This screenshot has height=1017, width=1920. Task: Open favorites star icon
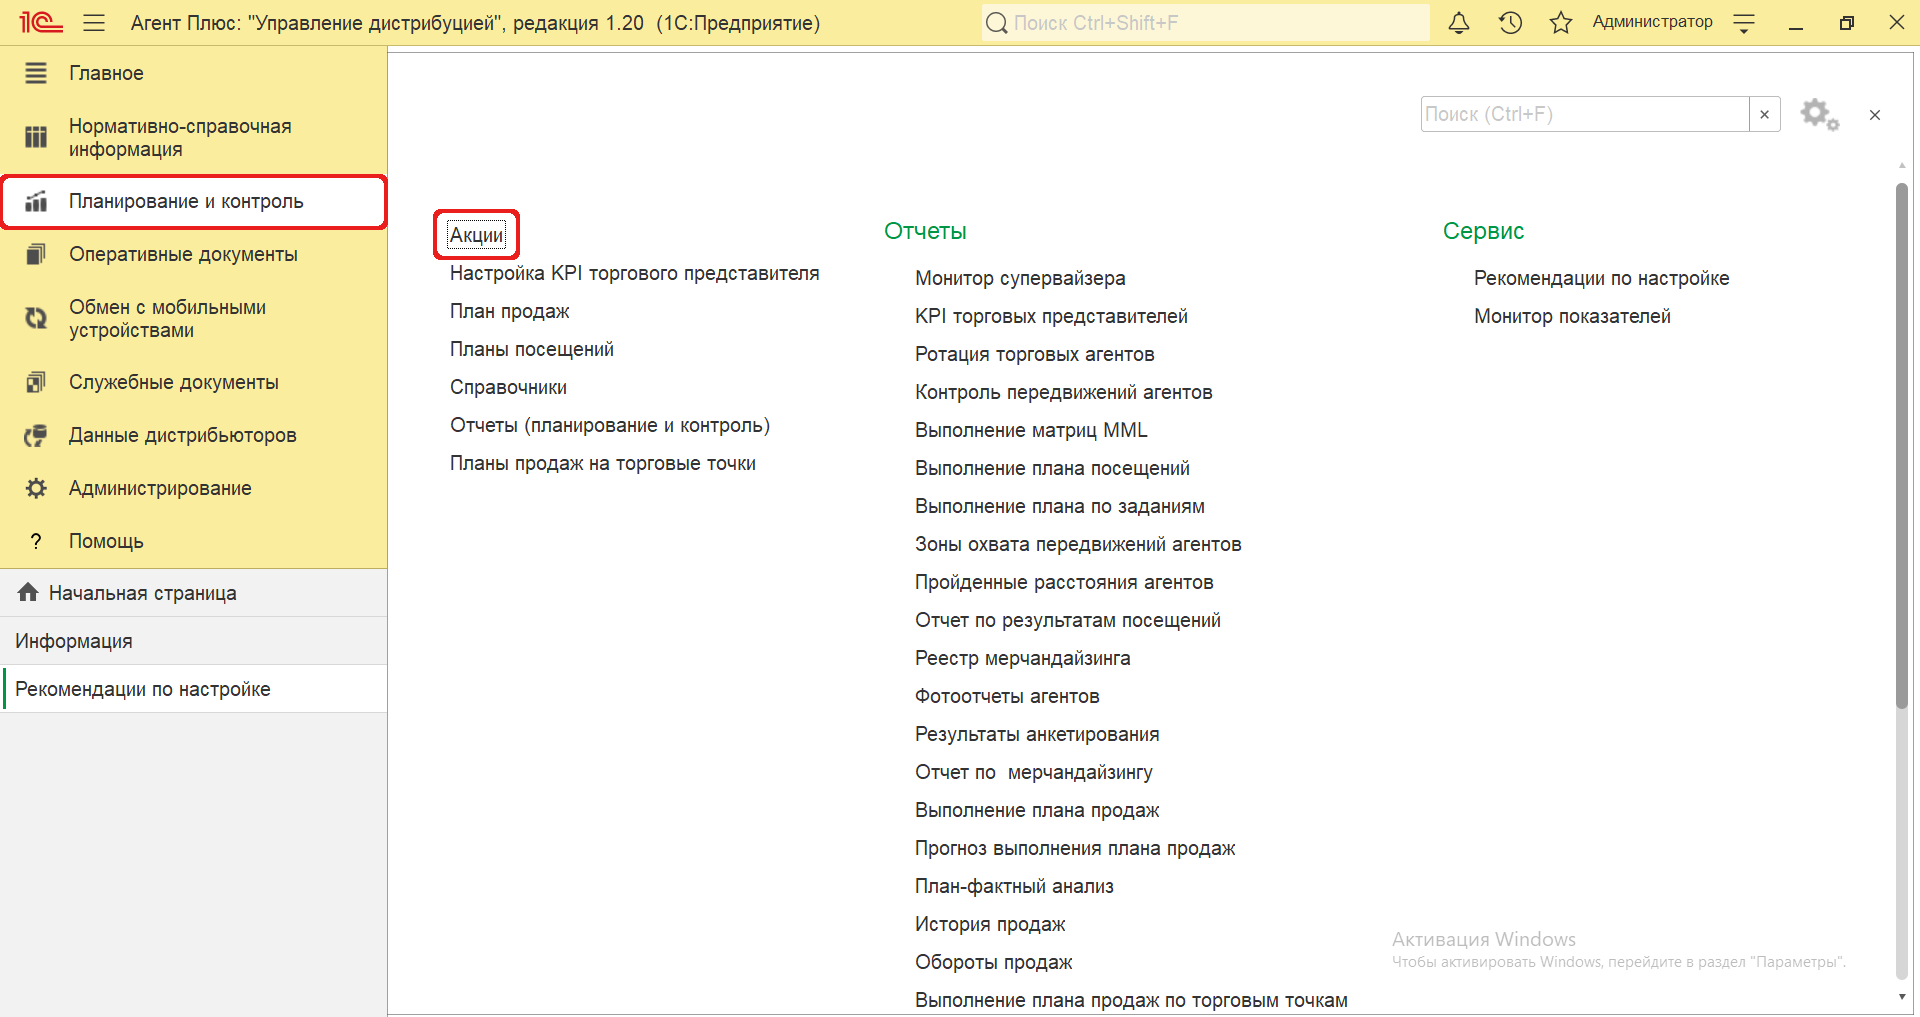(x=1561, y=22)
